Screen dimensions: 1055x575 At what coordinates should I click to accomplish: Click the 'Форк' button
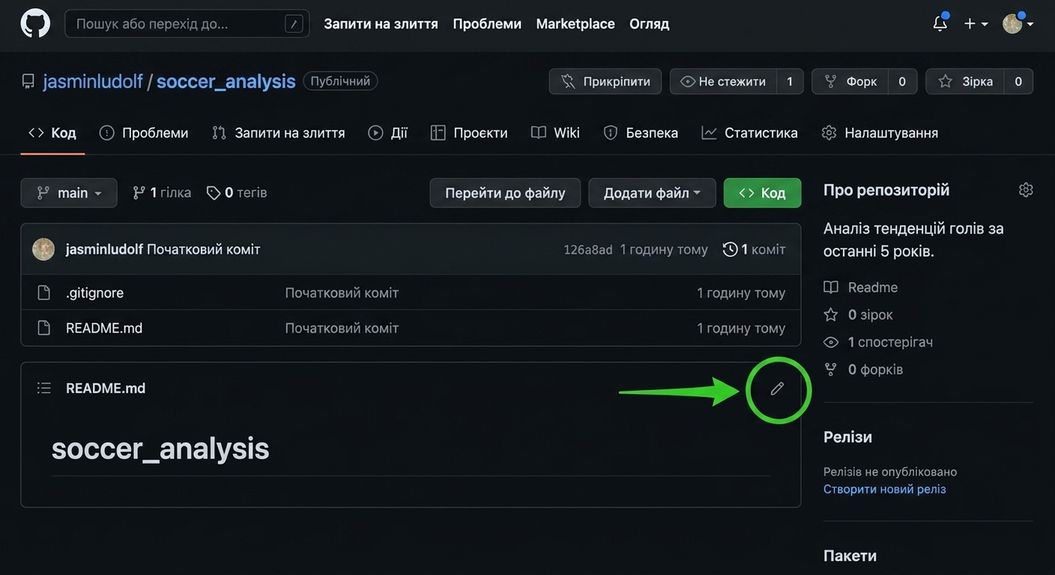click(x=850, y=81)
